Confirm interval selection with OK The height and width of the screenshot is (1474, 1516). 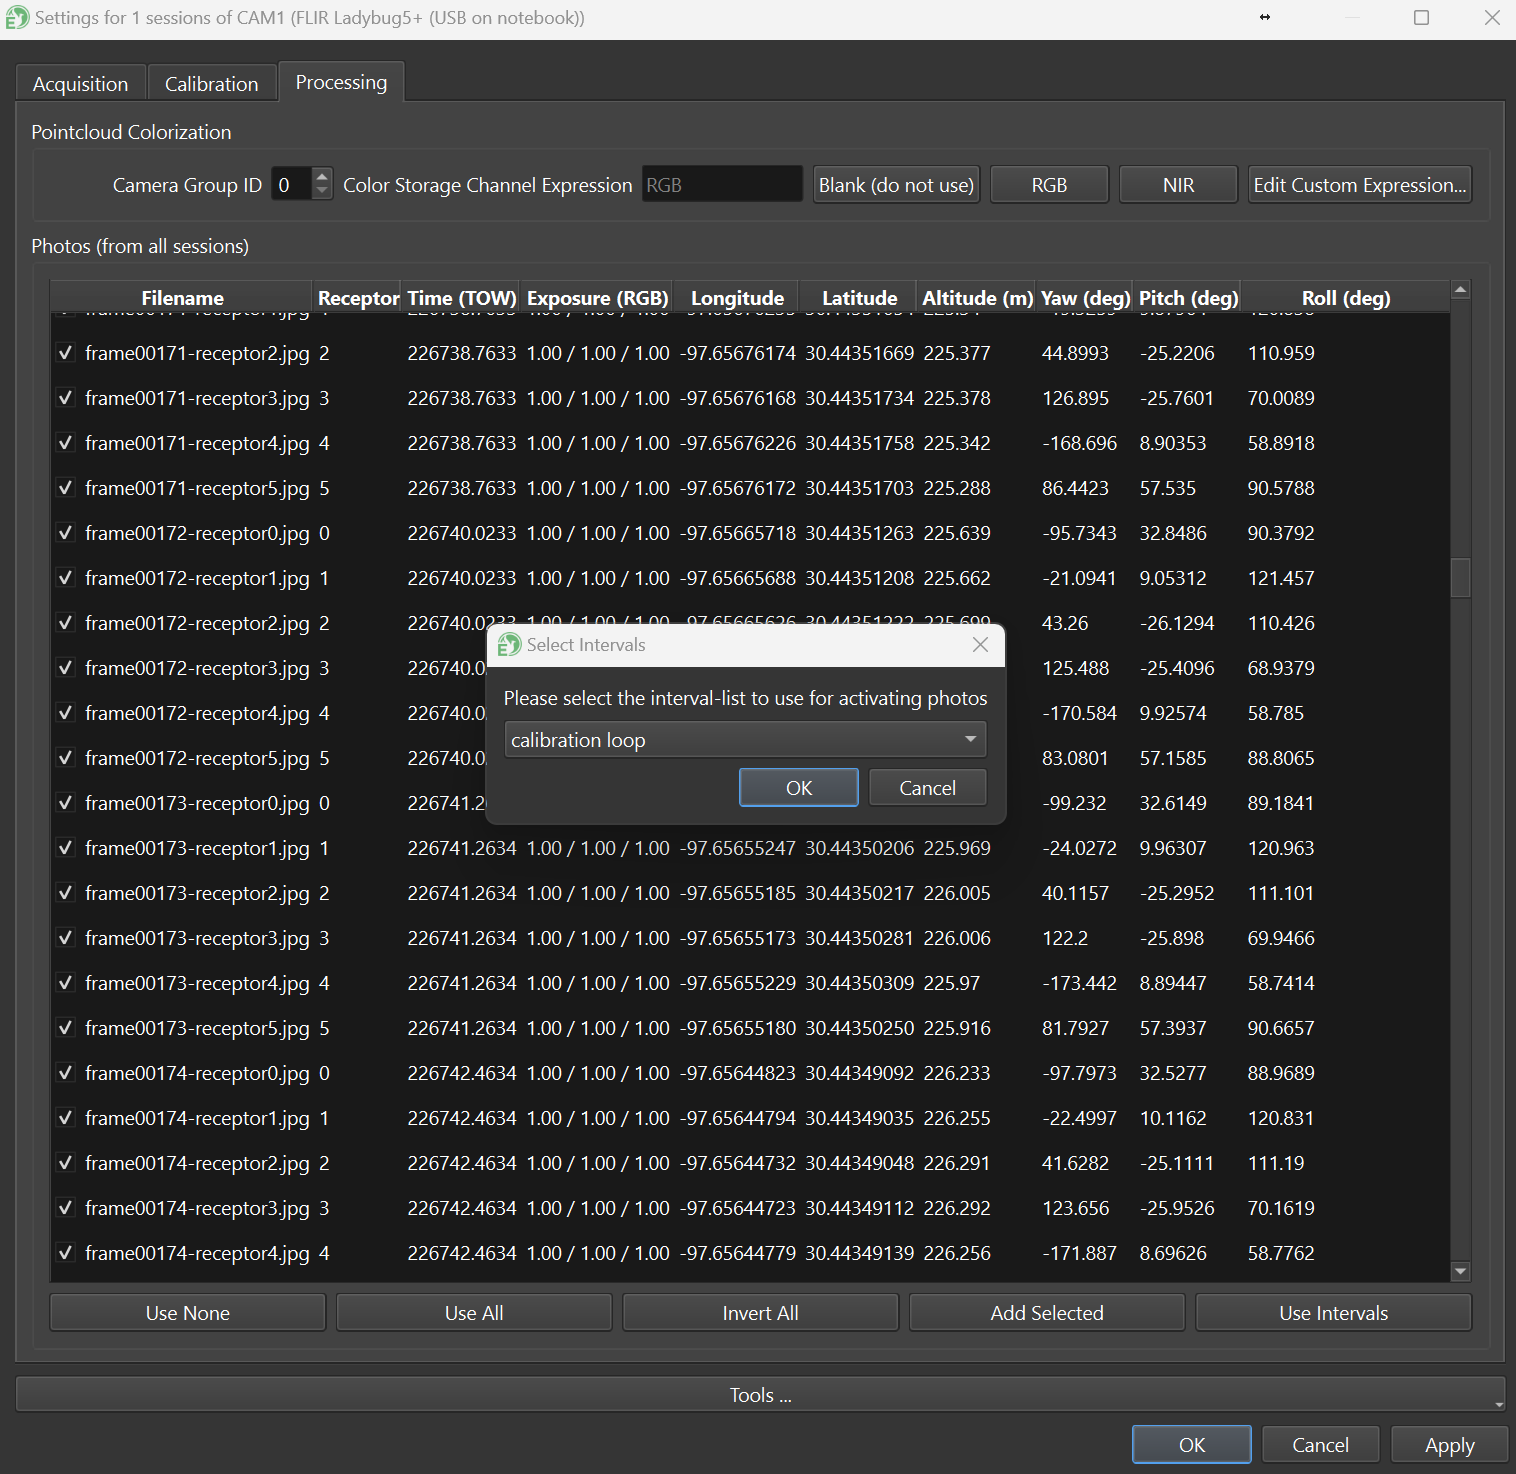pyautogui.click(x=798, y=788)
